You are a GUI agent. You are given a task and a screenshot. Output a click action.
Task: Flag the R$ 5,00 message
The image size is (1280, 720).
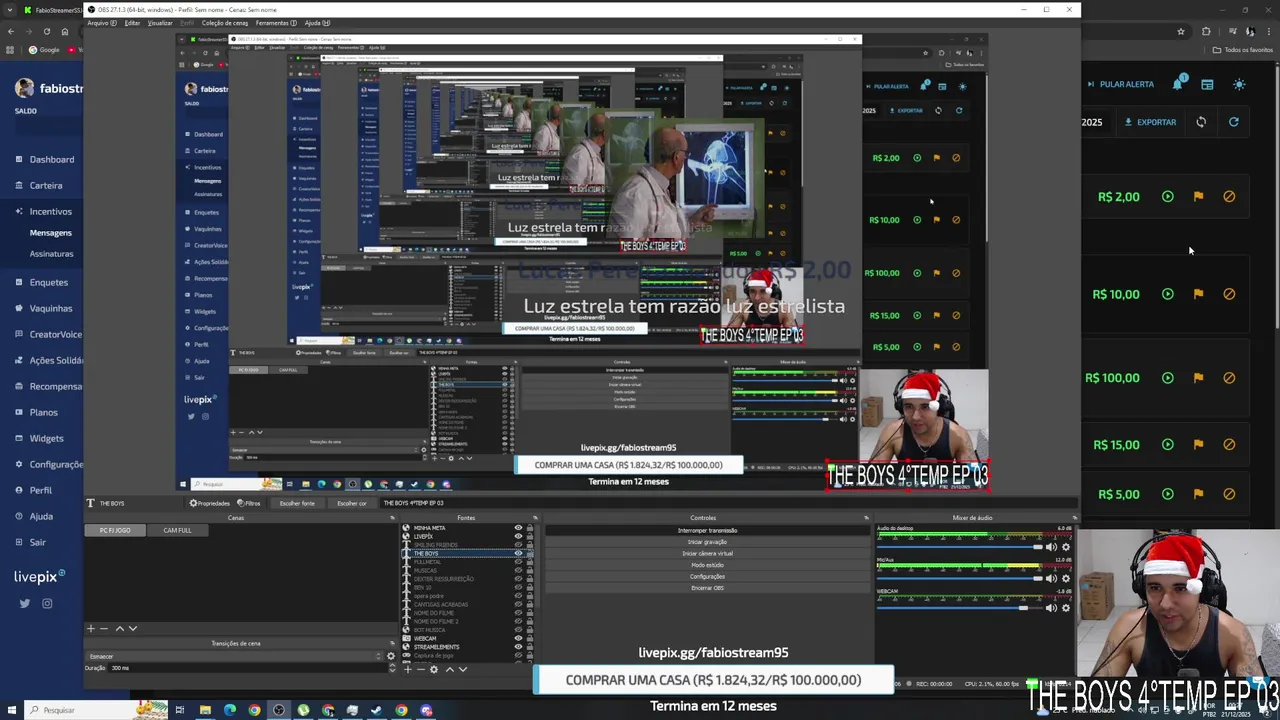tap(1198, 494)
